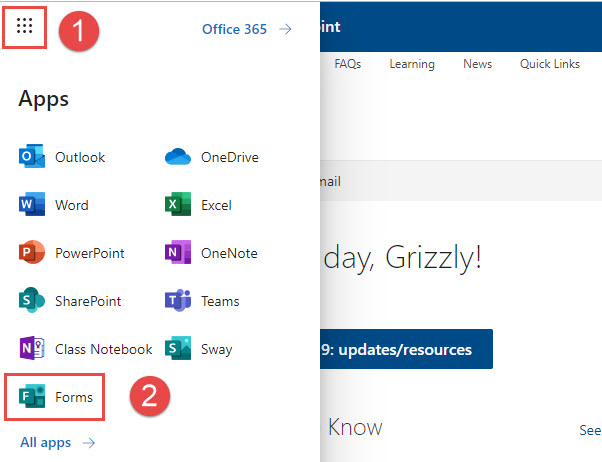Go to the Learning tab
The width and height of the screenshot is (602, 462).
tap(412, 64)
